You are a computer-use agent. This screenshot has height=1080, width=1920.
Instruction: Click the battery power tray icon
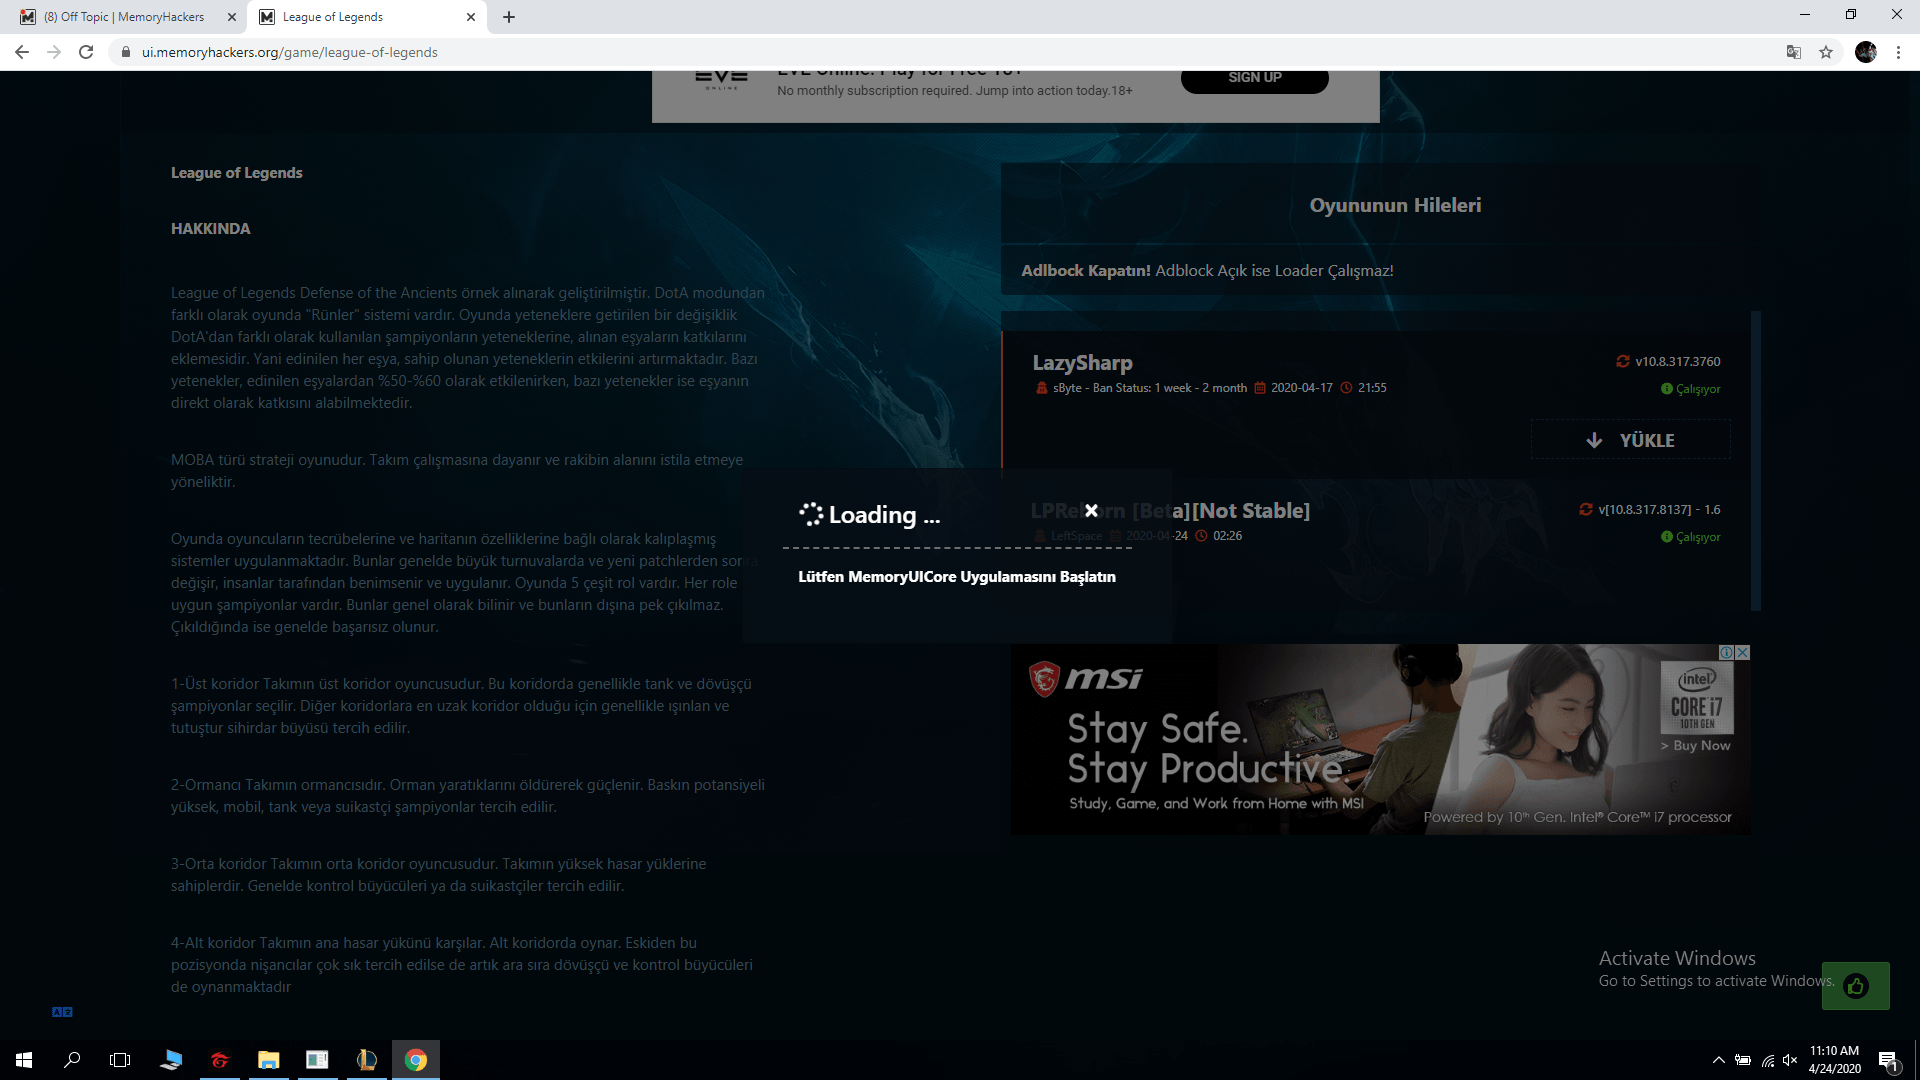tap(1743, 1060)
